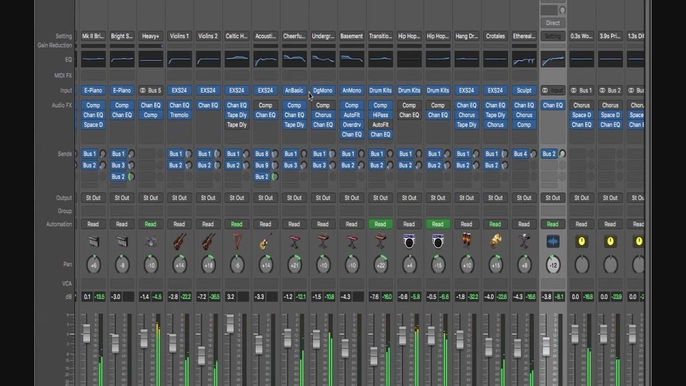Click the volume fader on Celtic H strip
The image size is (686, 386).
(230, 323)
